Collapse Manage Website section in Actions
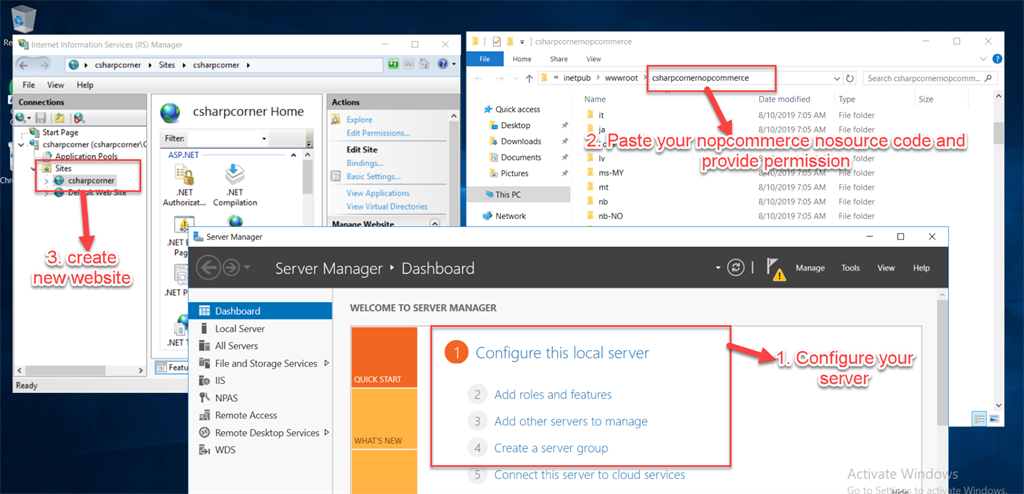Screen dimensions: 1024x494 (434, 223)
